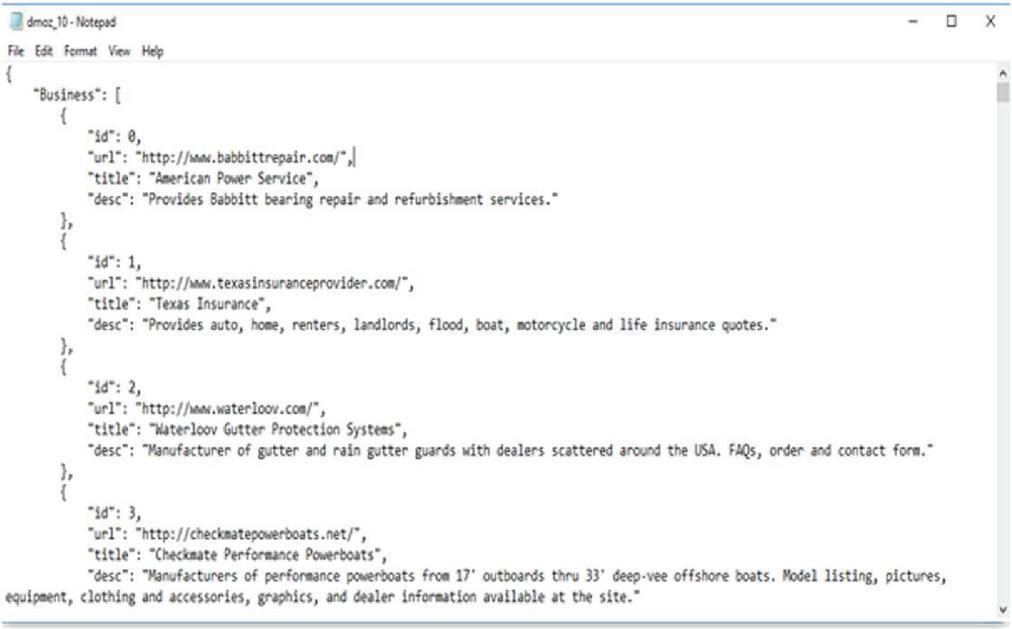Open the View menu
This screenshot has height=629, width=1012.
119,51
